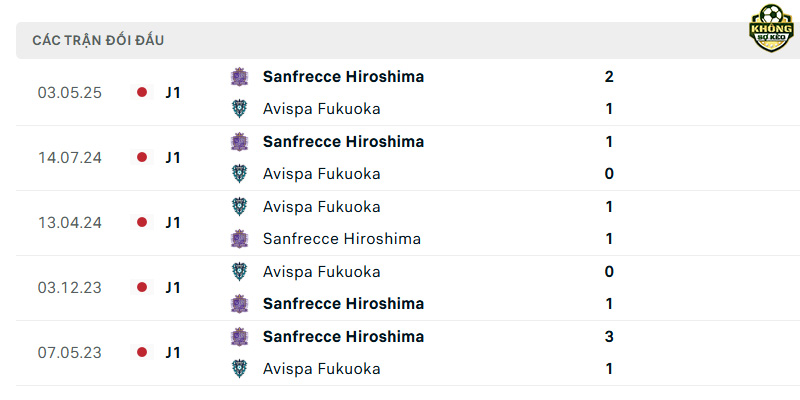Click Sanfrecce Hiroshima crest in 03.05.25 match

click(239, 77)
